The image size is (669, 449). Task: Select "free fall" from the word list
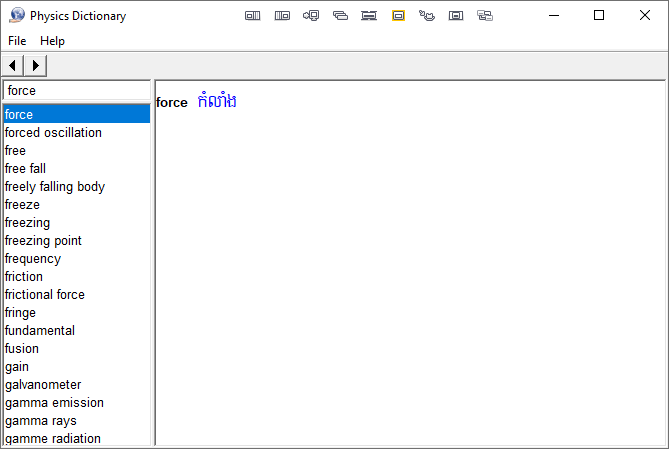coord(25,169)
